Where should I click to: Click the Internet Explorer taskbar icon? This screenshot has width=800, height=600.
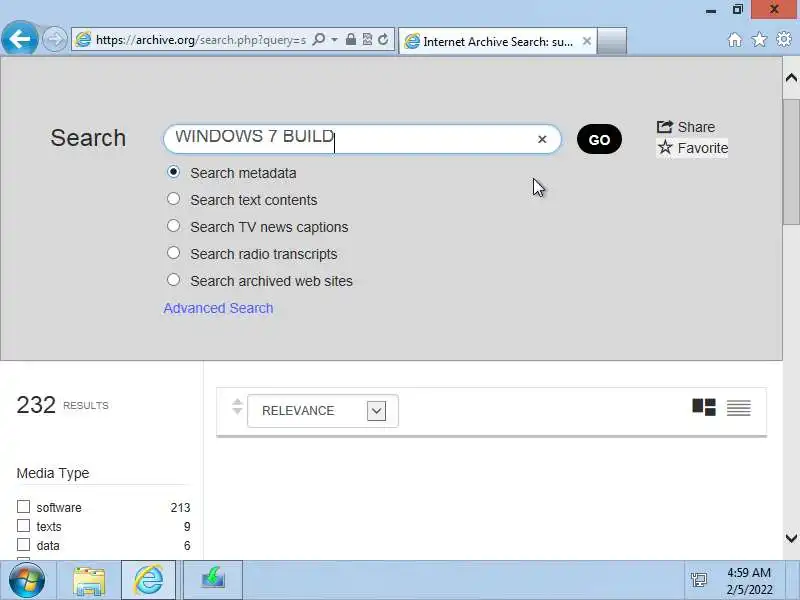click(x=148, y=580)
